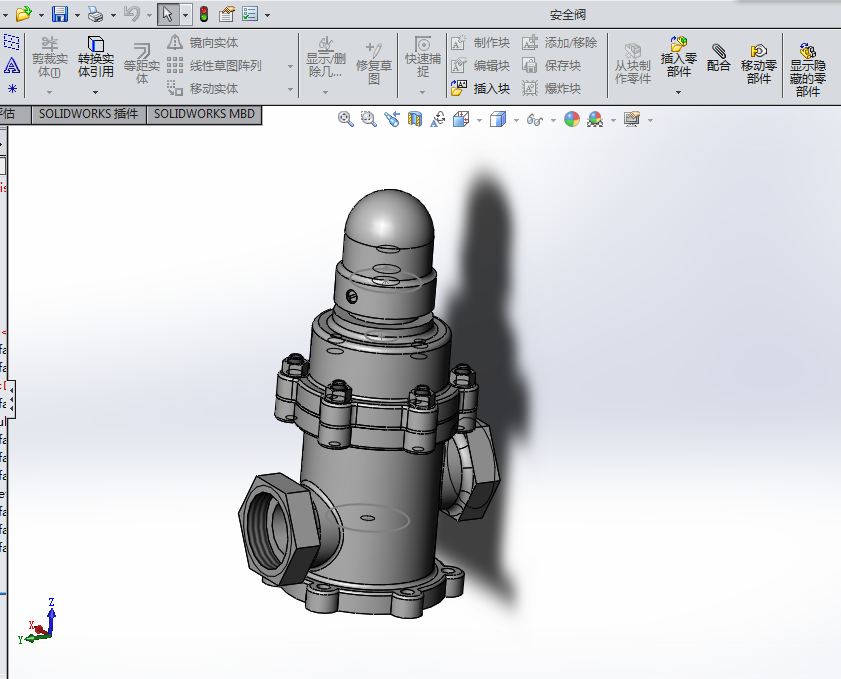The width and height of the screenshot is (841, 679).
Task: Toggle the cursor Select tool button
Action: tap(167, 14)
